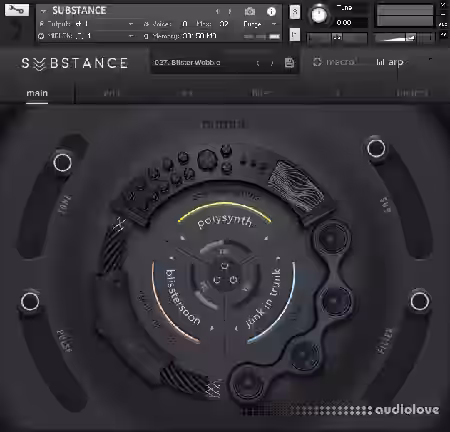Switch to the eq tab
This screenshot has width=450, height=432.
point(186,93)
